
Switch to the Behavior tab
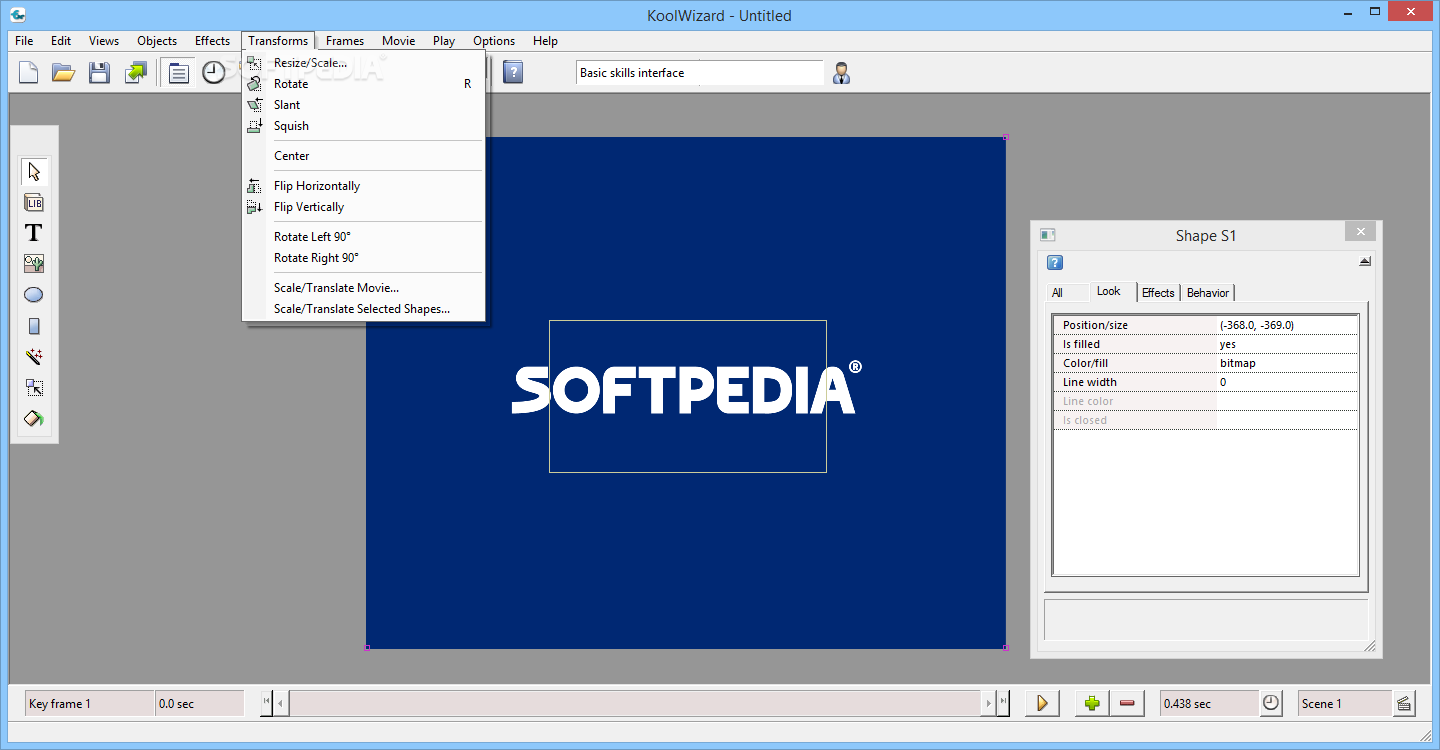[x=1208, y=293]
